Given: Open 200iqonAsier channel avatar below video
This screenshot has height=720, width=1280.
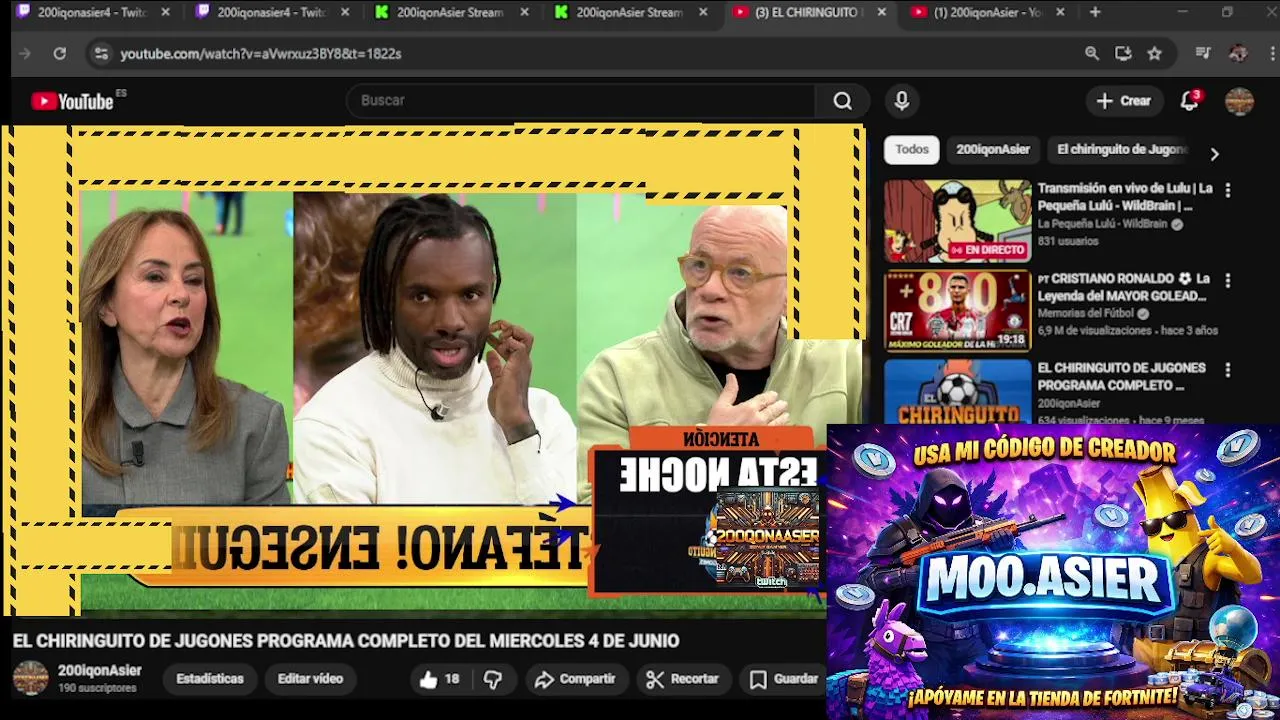Looking at the screenshot, I should point(30,678).
